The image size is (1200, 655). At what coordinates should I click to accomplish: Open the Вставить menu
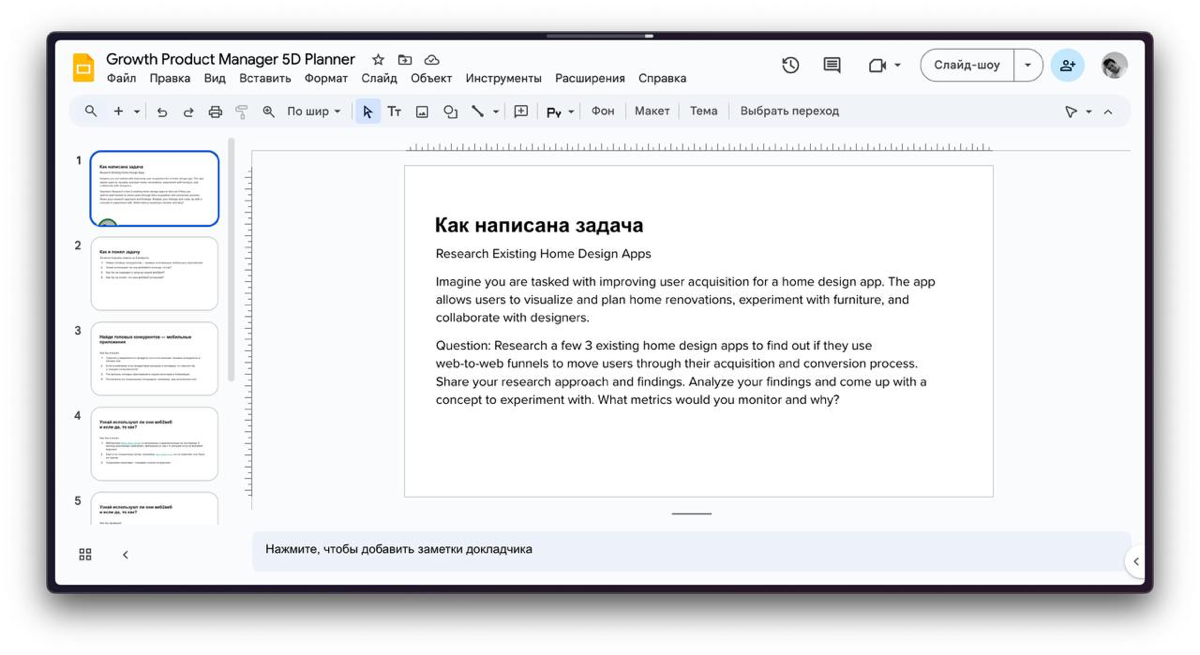[265, 78]
